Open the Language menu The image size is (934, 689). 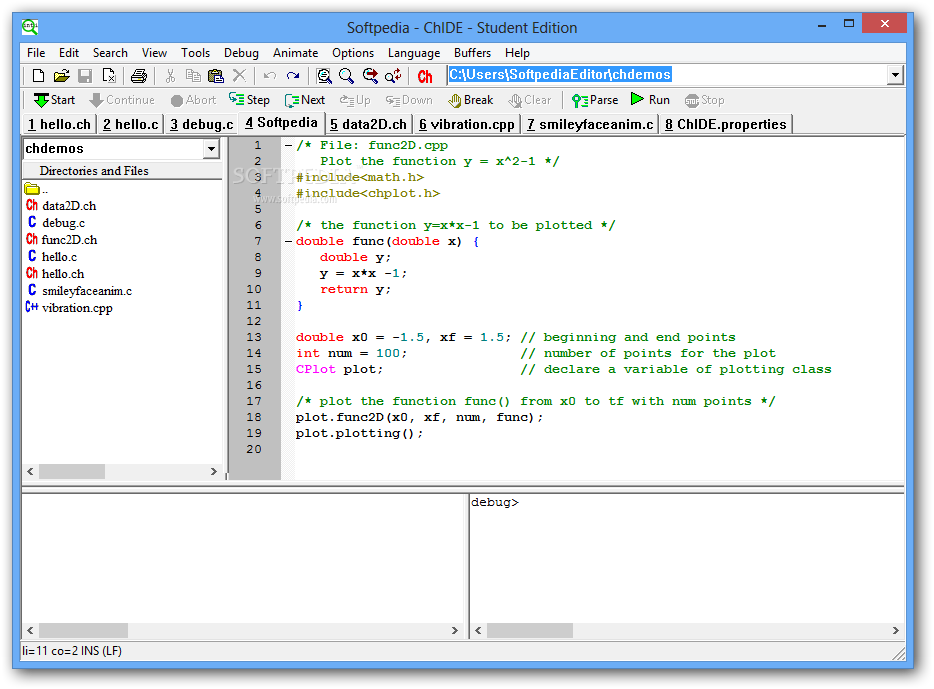pyautogui.click(x=414, y=53)
